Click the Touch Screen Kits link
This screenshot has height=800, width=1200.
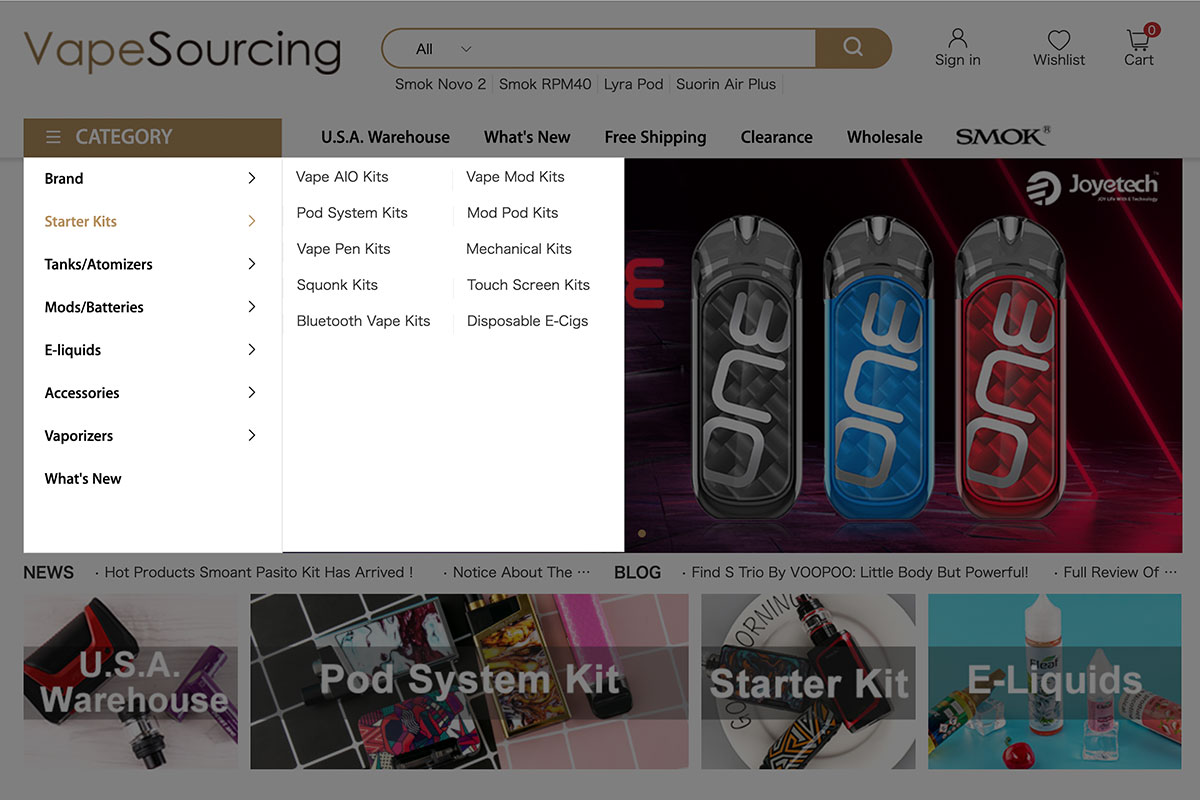point(528,285)
